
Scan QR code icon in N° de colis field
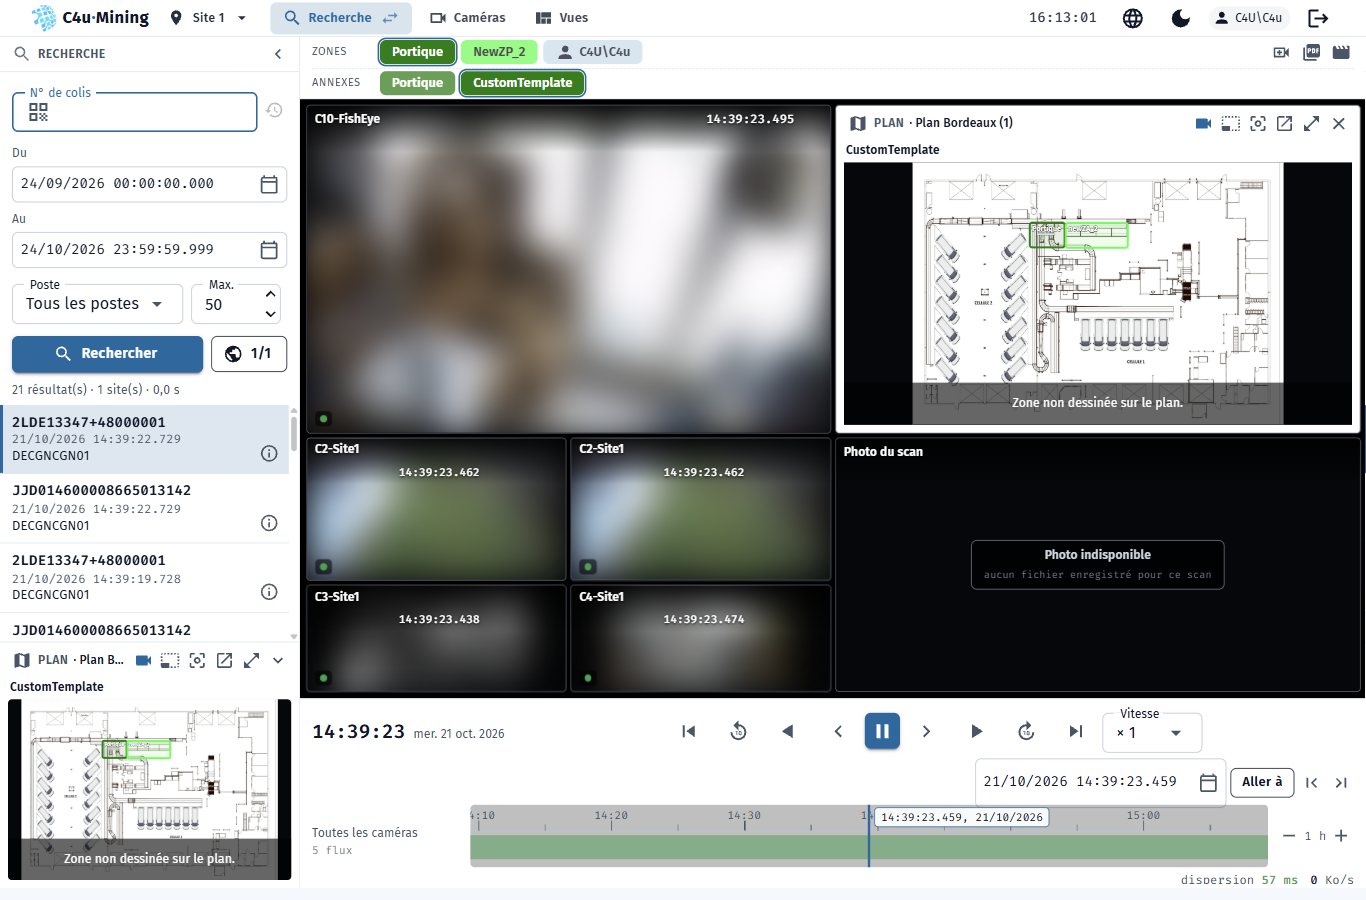click(38, 113)
